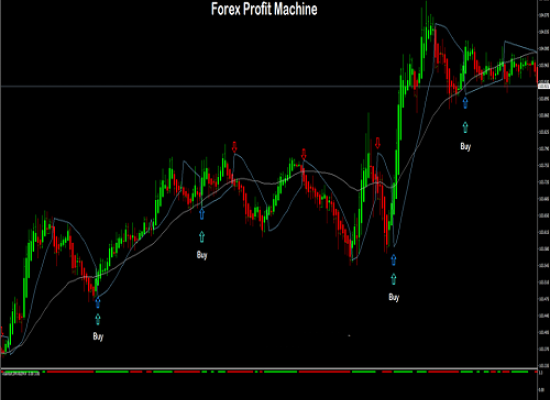Image resolution: width=550 pixels, height=400 pixels.
Task: Click teal arrow above rightmost Buy label
Action: [x=465, y=127]
